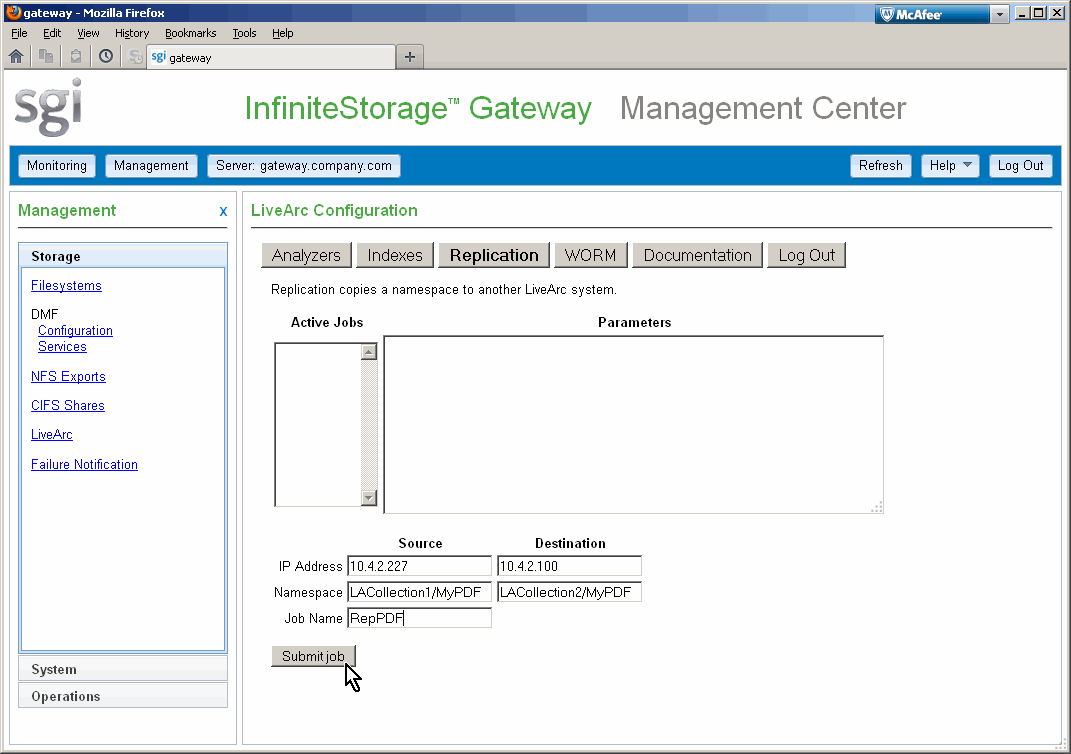Click the copy pages toolbar icon

46,57
